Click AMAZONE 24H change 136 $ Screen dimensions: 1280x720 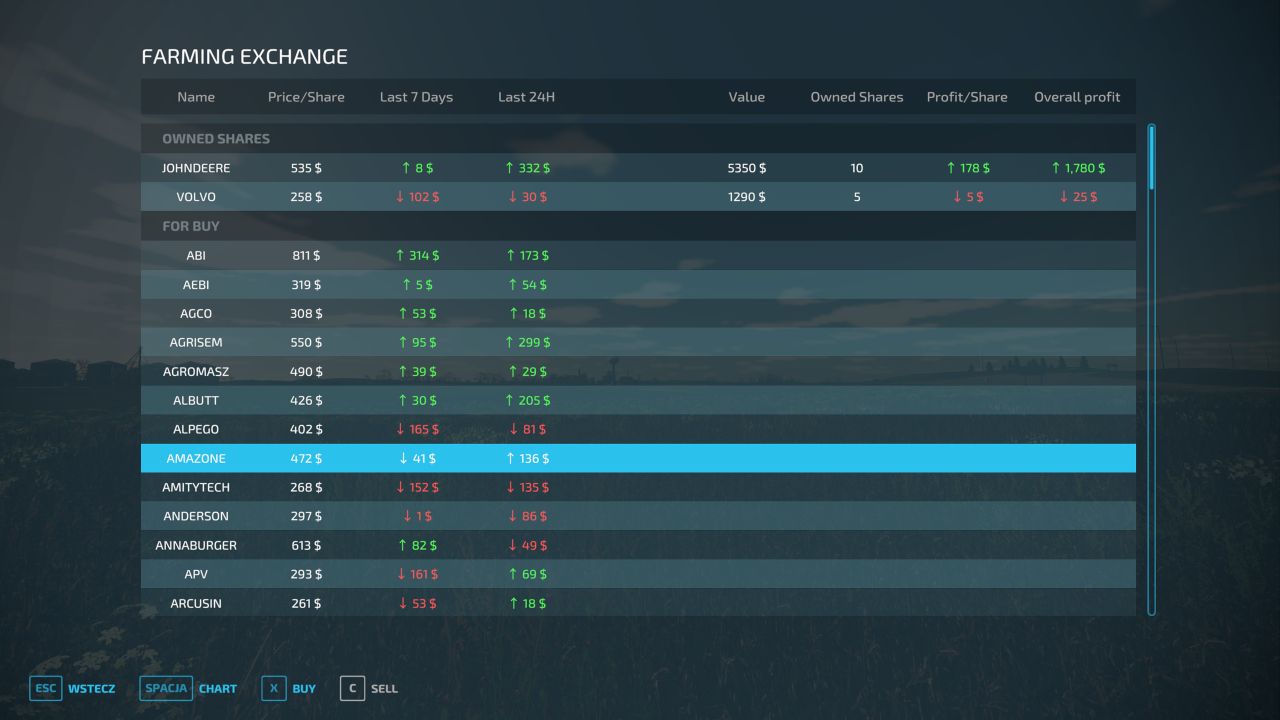526,458
